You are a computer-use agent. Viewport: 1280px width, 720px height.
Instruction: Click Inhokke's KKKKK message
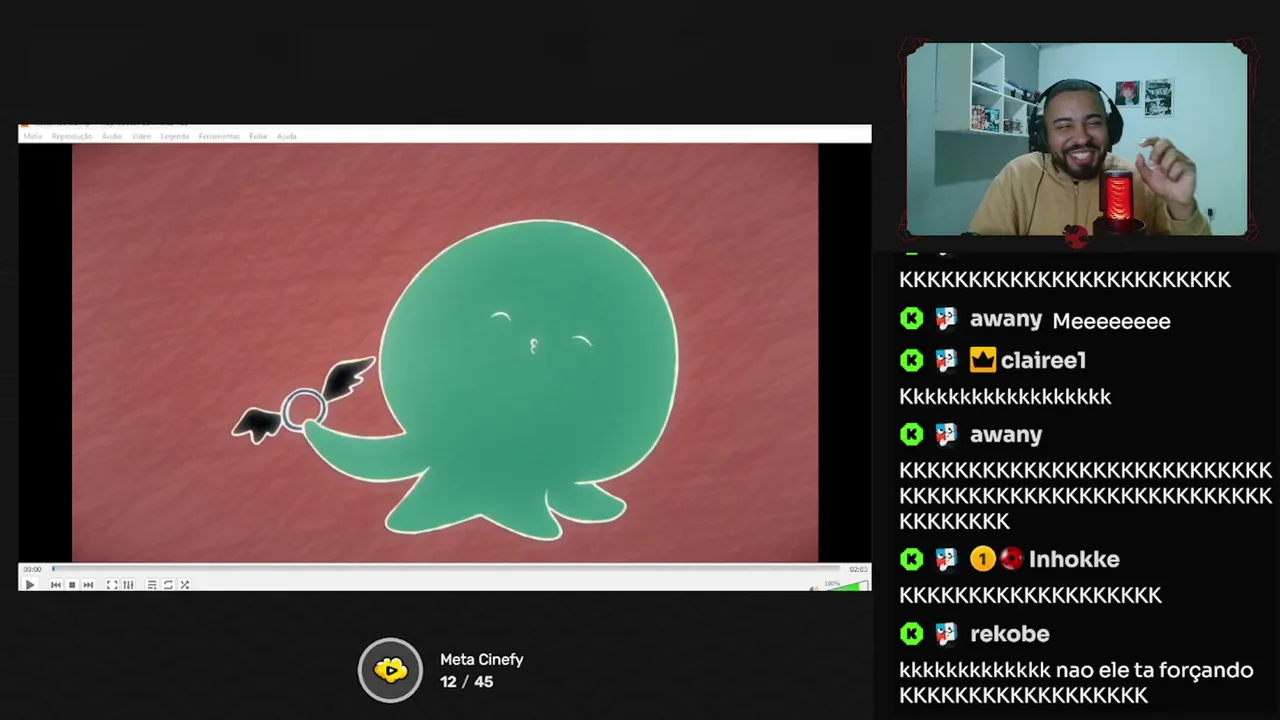(1030, 595)
